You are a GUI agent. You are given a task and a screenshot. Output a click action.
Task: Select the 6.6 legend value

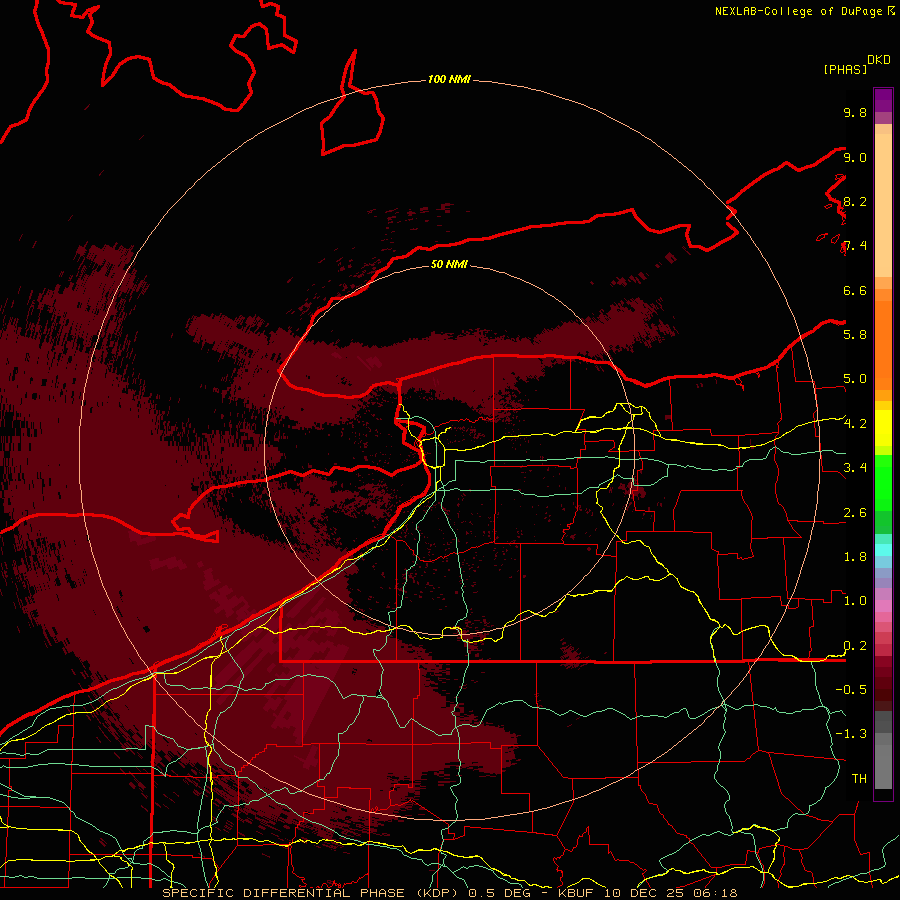coord(855,290)
